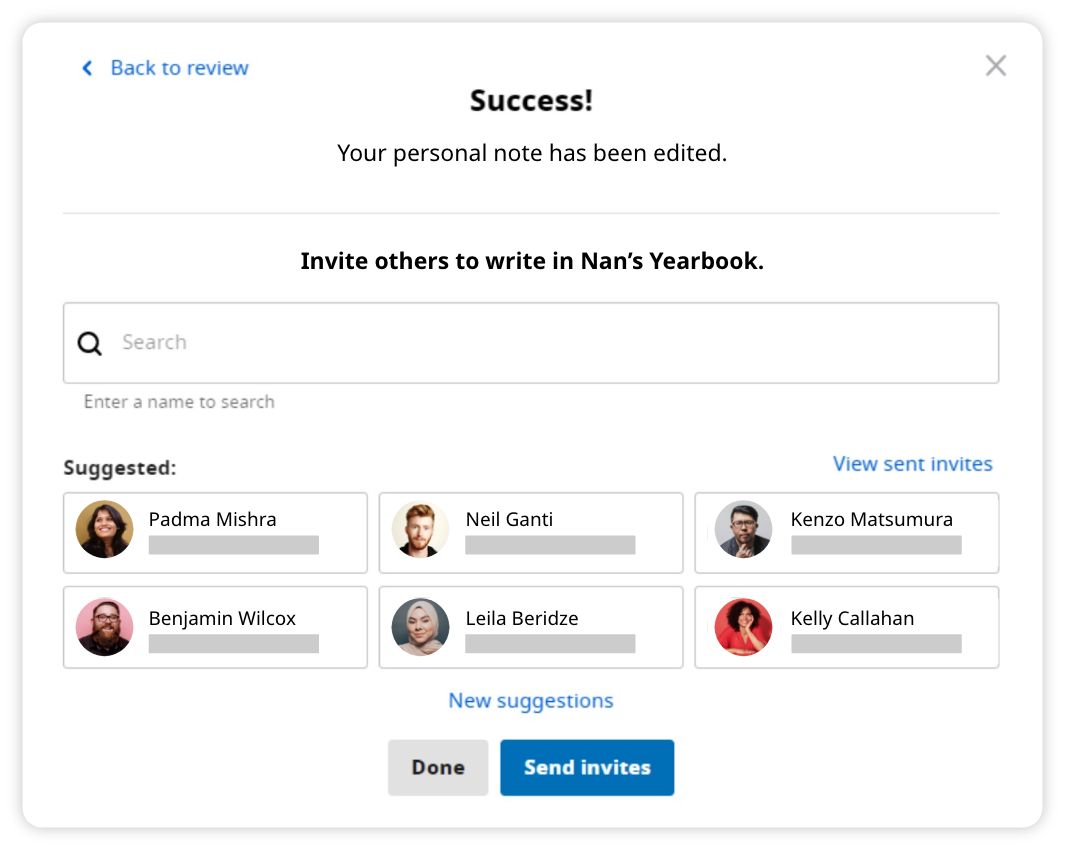Click the Done button
This screenshot has height=850, width=1065.
438,768
